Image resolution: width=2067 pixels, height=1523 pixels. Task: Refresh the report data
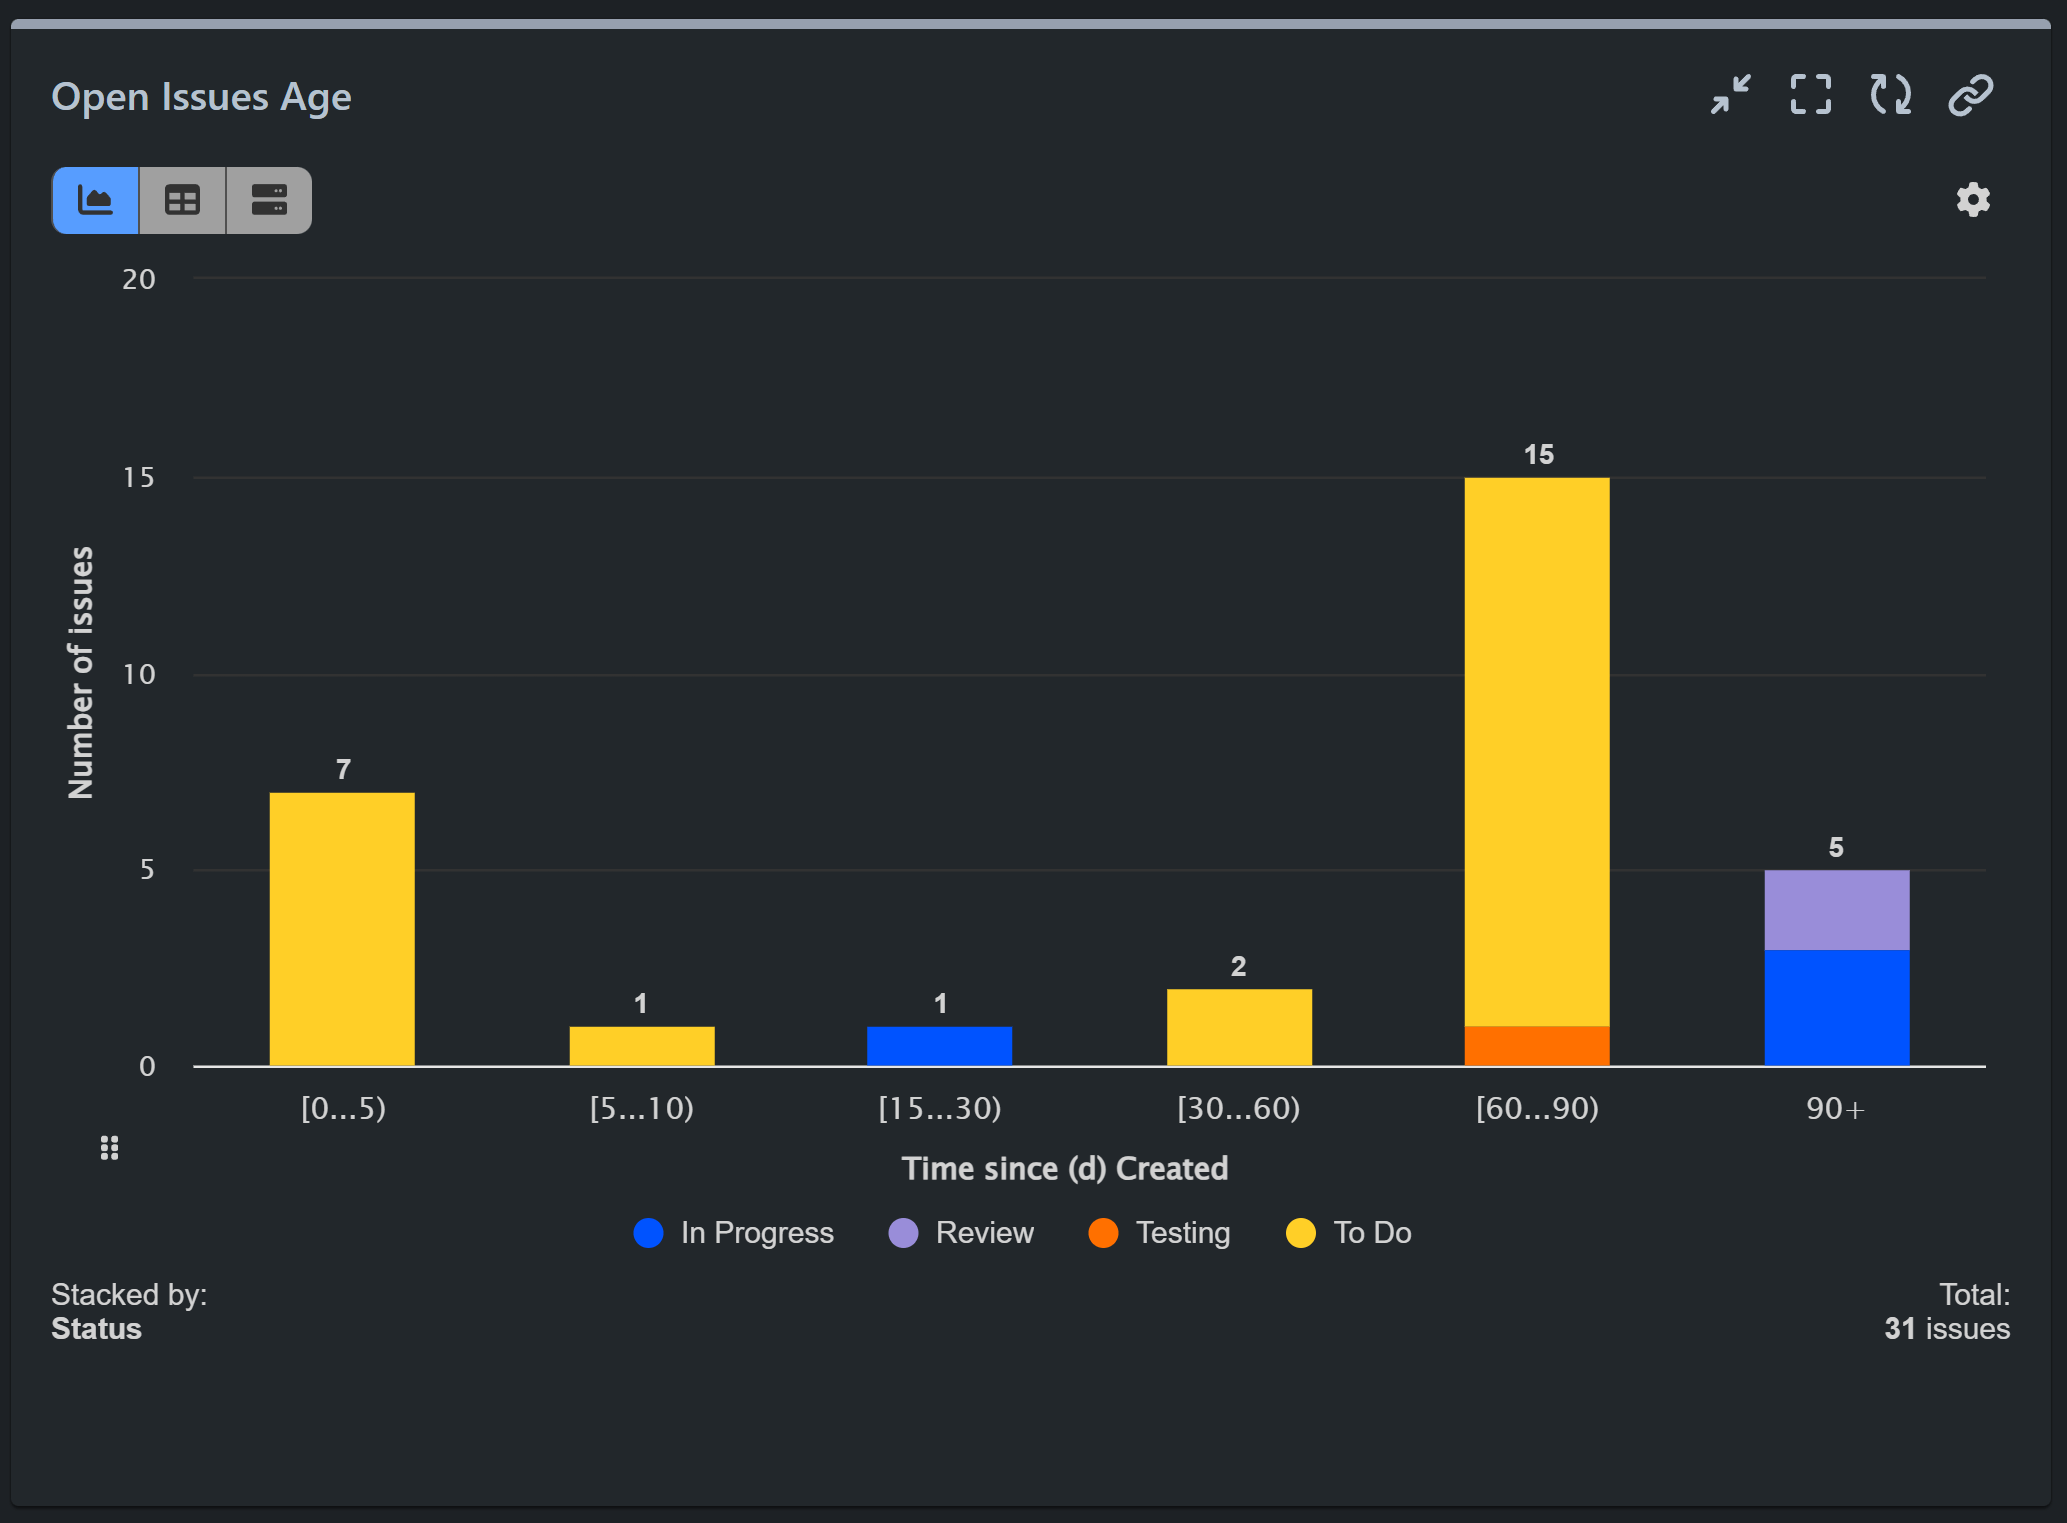[1889, 95]
